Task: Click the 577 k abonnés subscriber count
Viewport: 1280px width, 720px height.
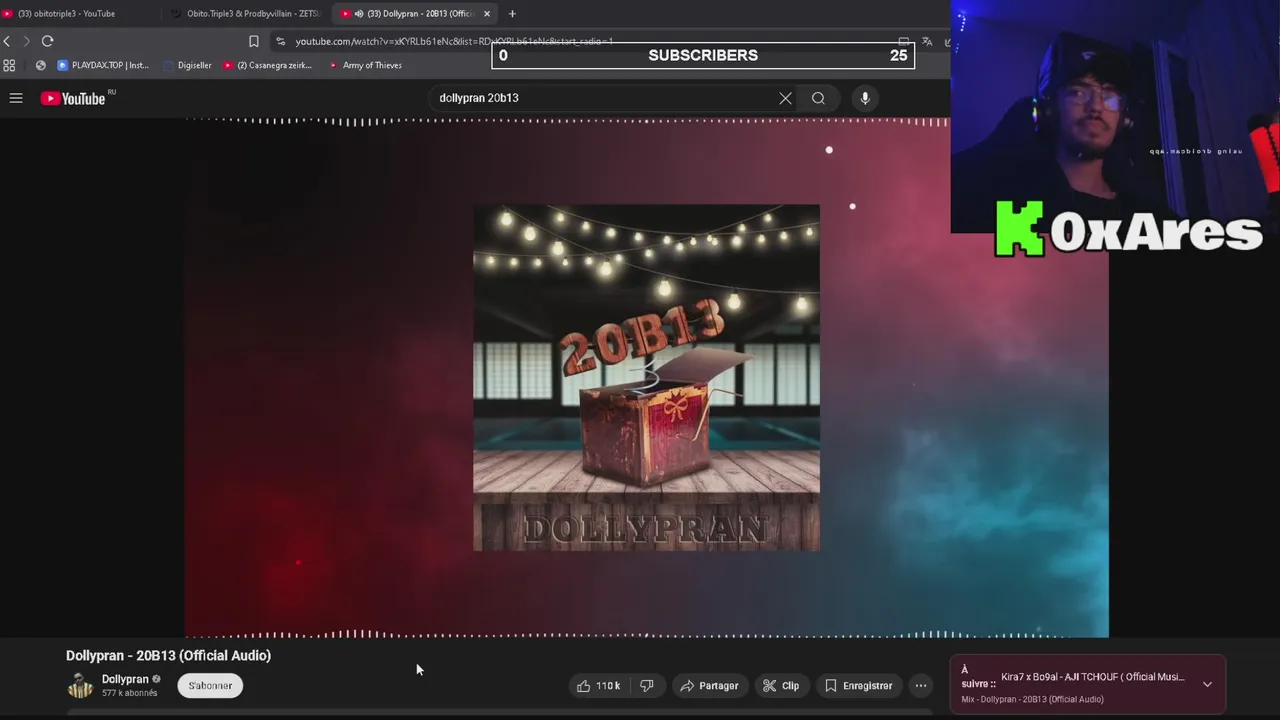Action: [x=129, y=693]
